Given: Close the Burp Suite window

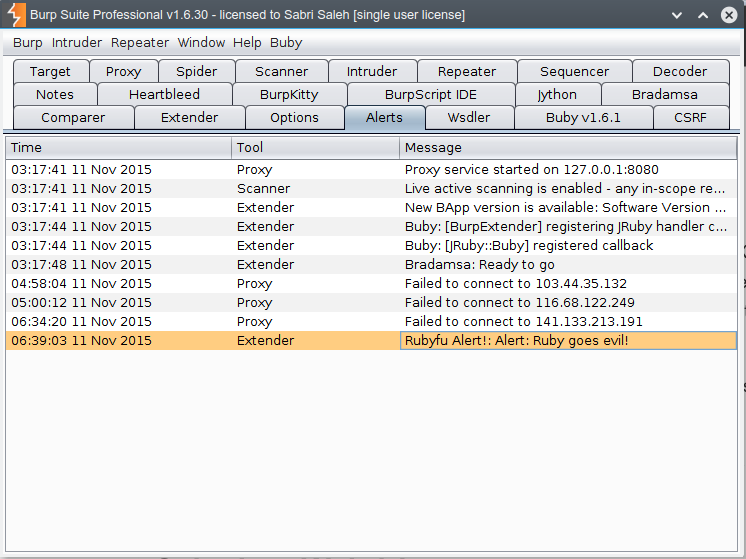Looking at the screenshot, I should click(x=729, y=16).
